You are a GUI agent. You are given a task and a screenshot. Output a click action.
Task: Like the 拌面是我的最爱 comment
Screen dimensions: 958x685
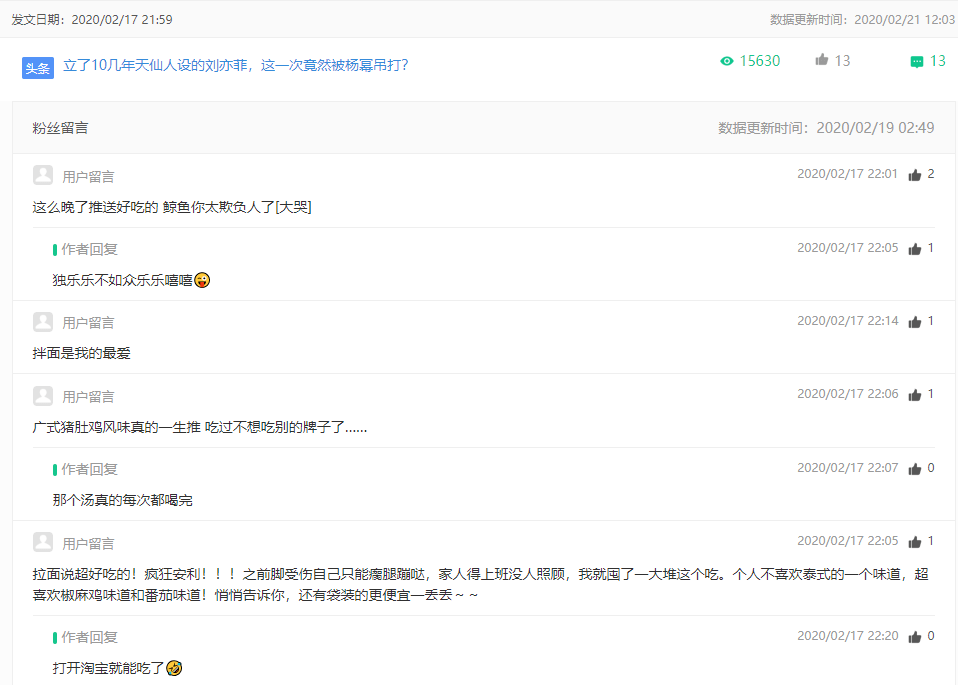point(914,322)
